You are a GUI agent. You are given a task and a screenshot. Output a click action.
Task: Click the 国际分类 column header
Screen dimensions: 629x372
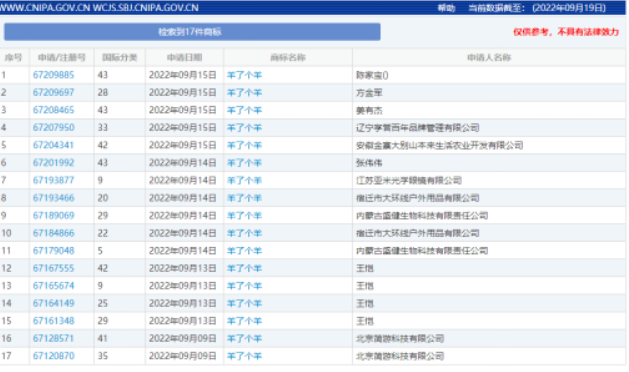[120, 58]
